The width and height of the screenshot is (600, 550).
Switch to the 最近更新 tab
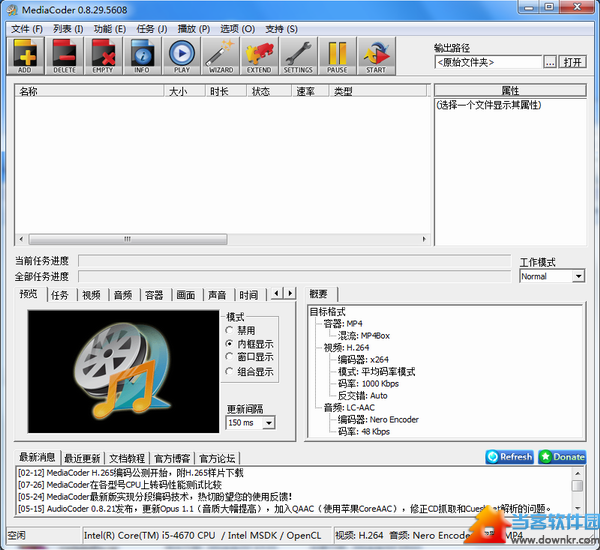point(82,458)
